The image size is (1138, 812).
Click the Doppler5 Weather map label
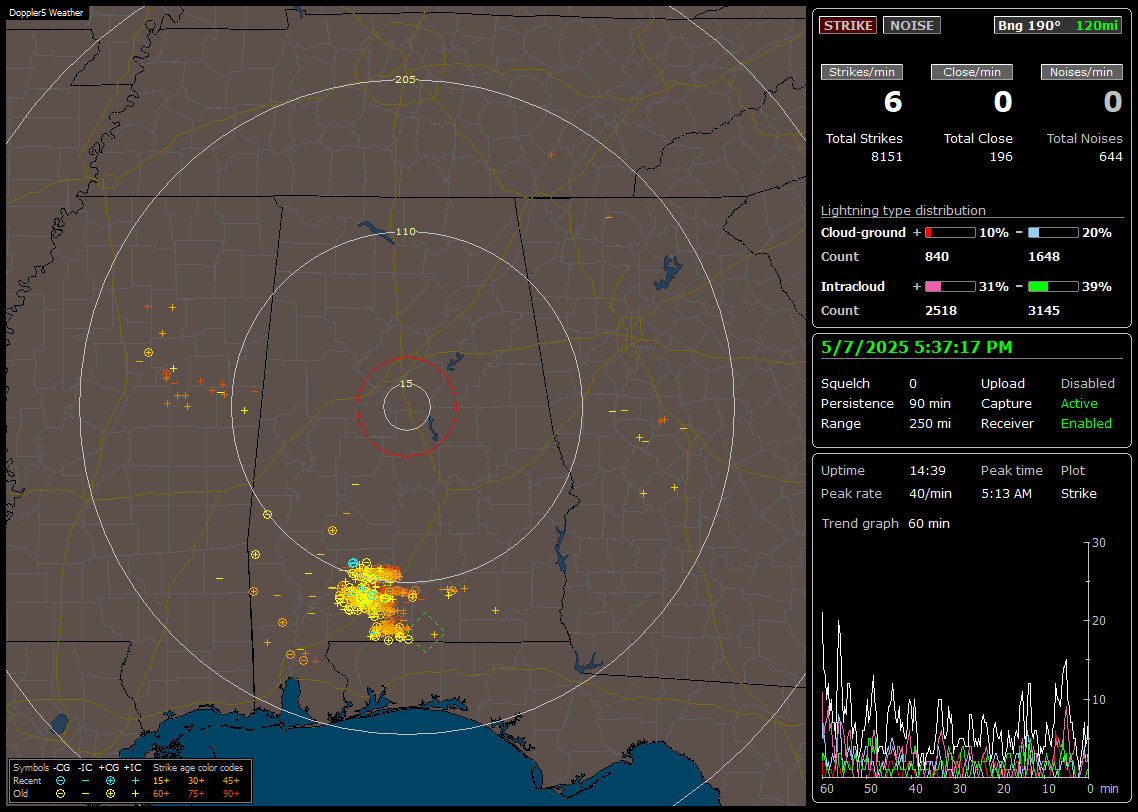(46, 13)
